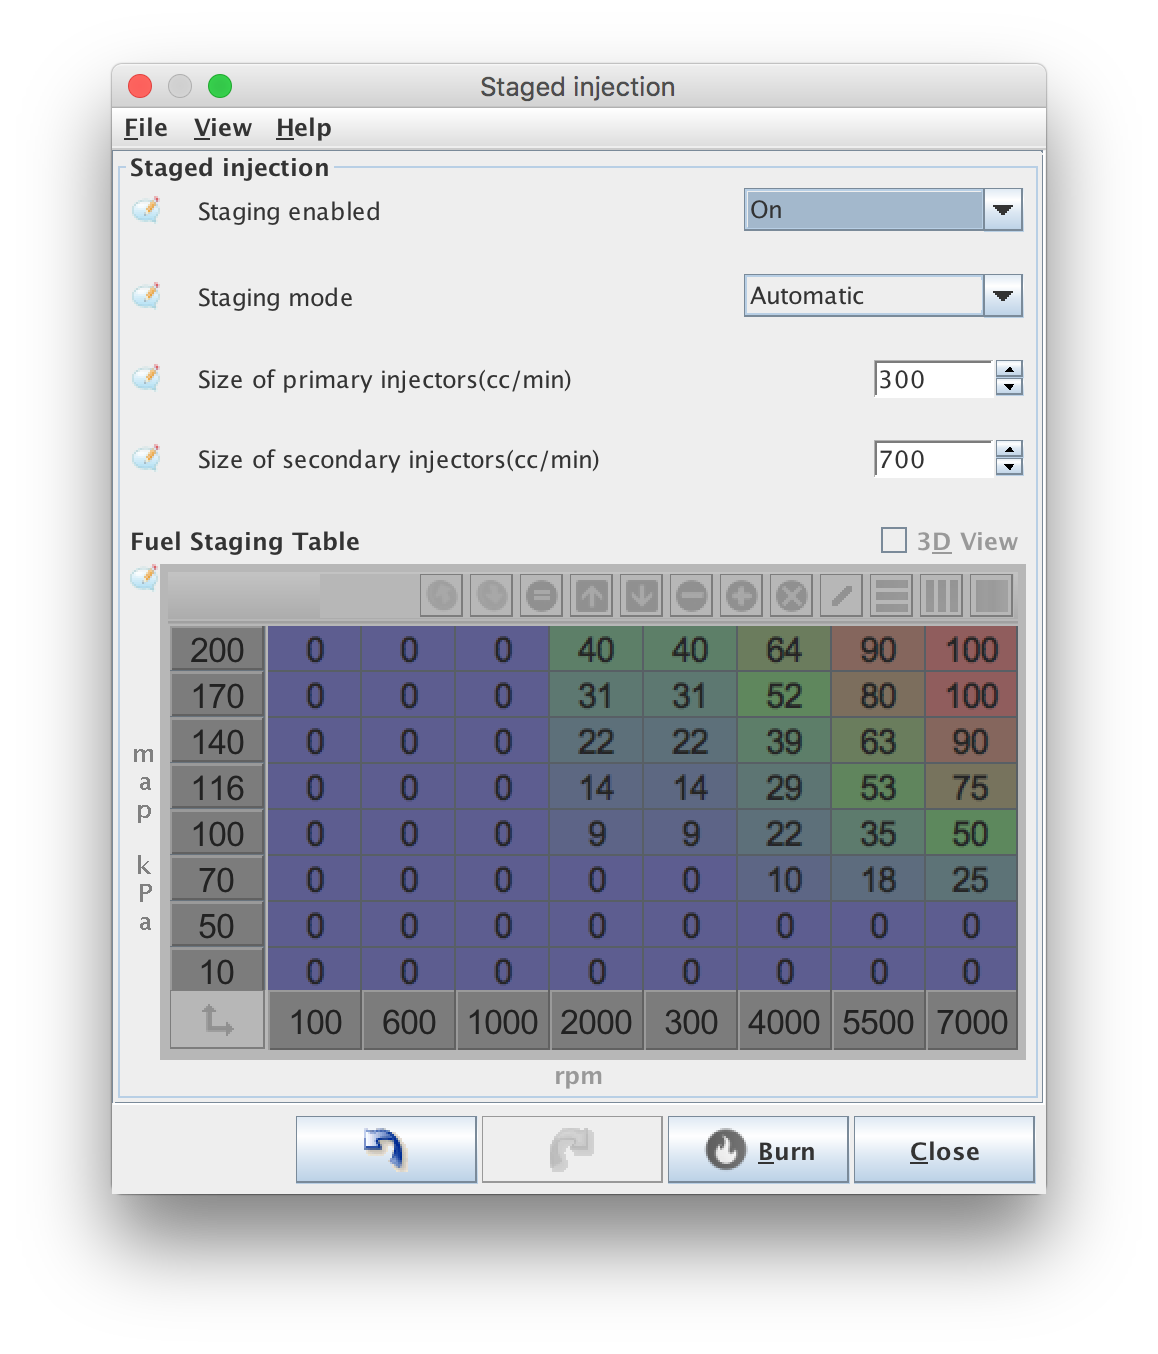Click the note icon beside Staging mode
This screenshot has height=1354, width=1158.
(x=147, y=296)
